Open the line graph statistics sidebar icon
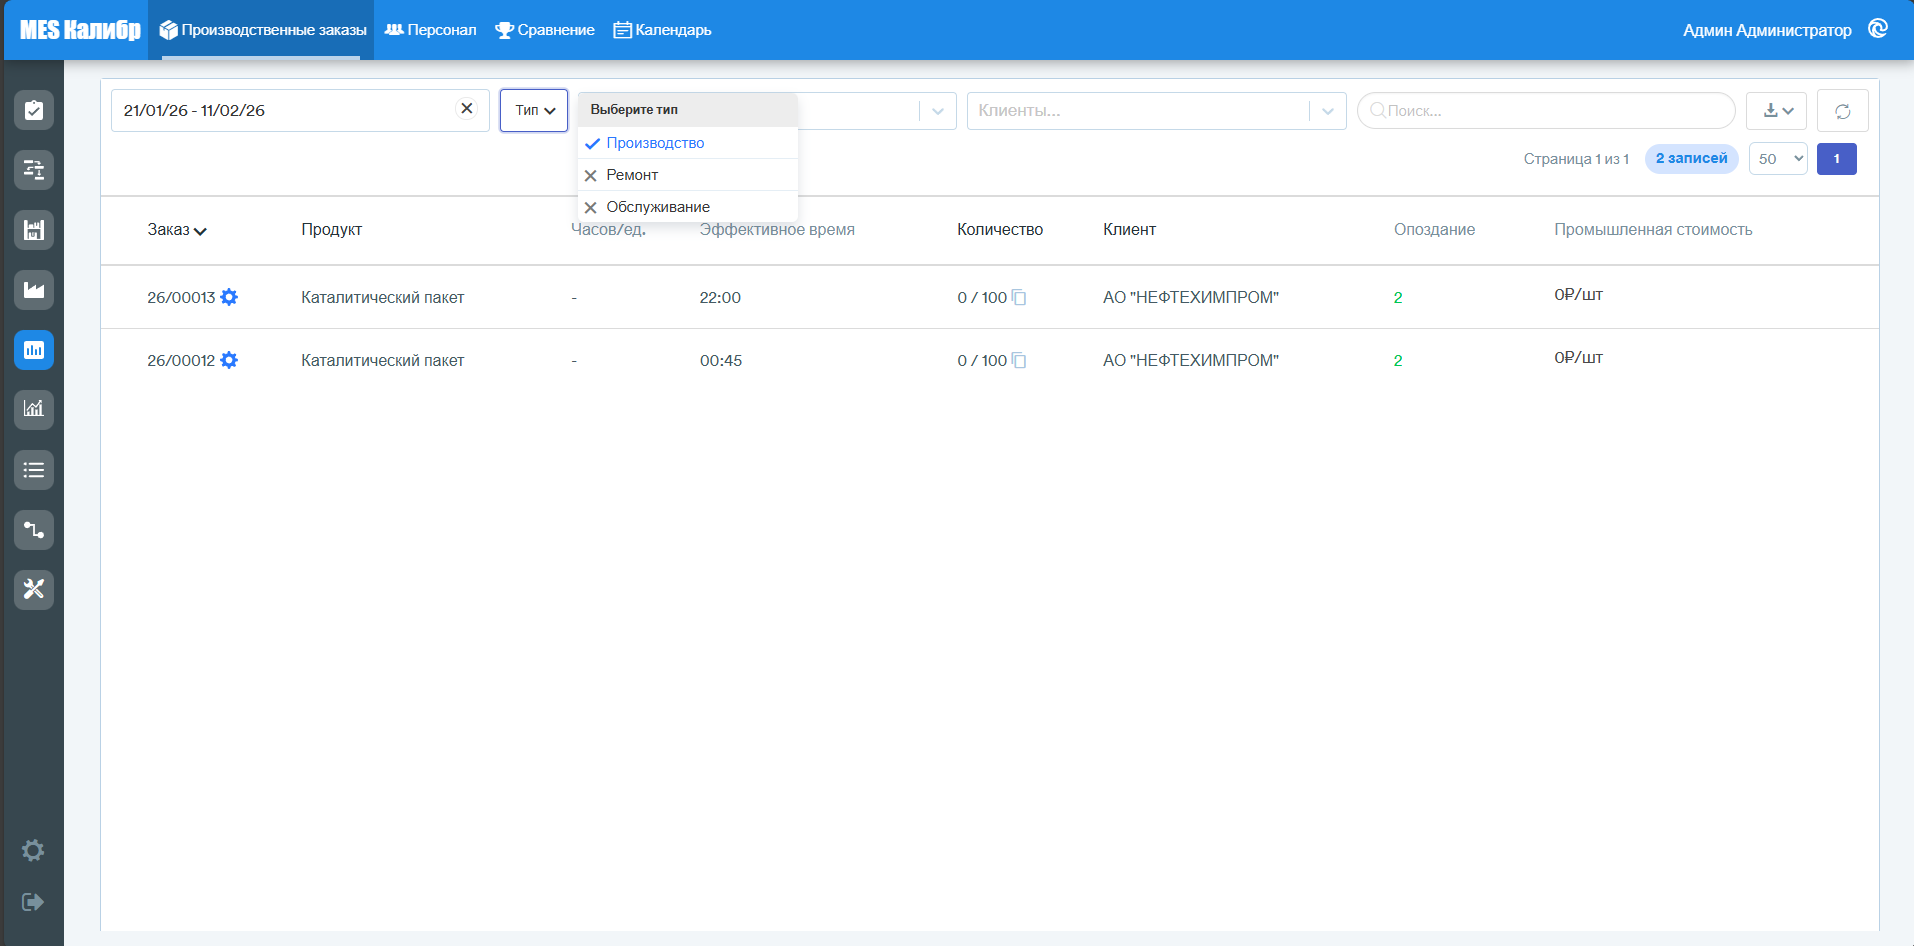Screen dimensions: 1914x946 34,409
